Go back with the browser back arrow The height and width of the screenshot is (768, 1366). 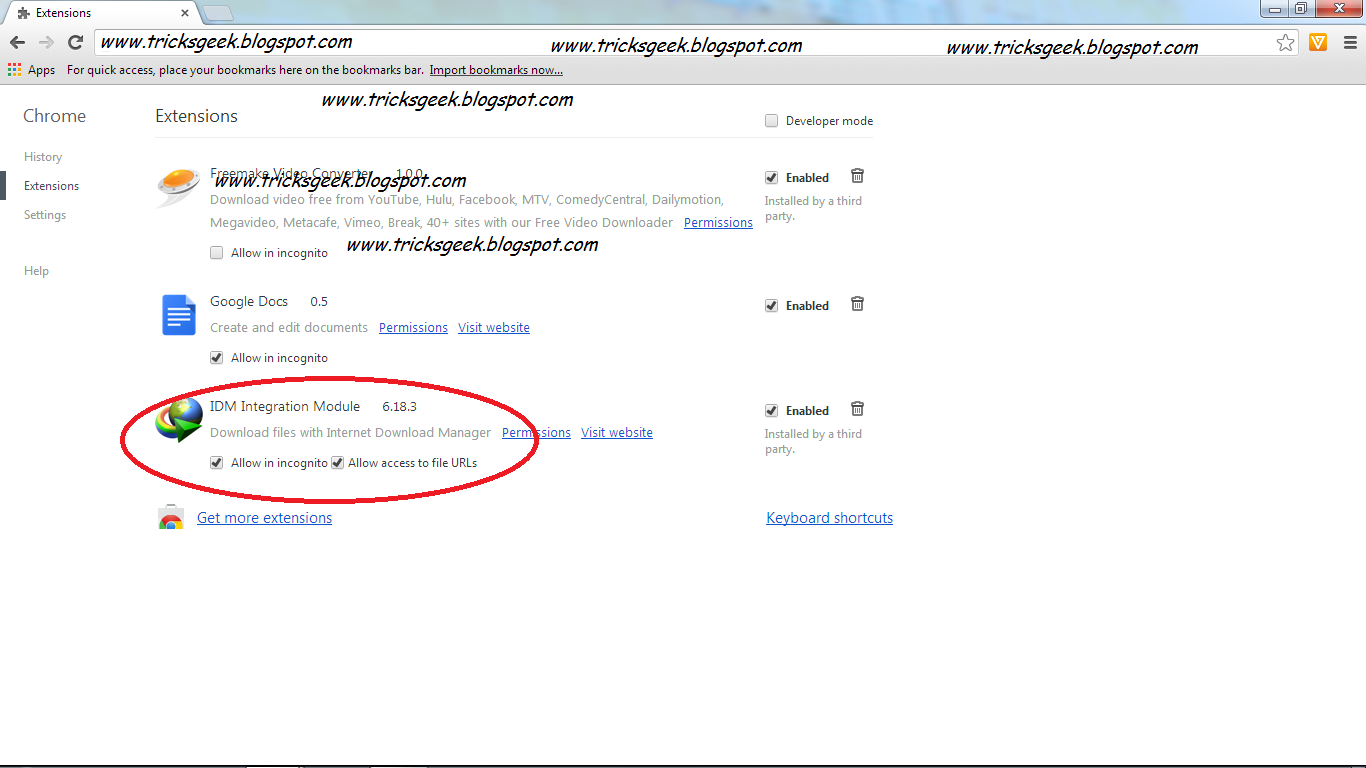(x=17, y=42)
